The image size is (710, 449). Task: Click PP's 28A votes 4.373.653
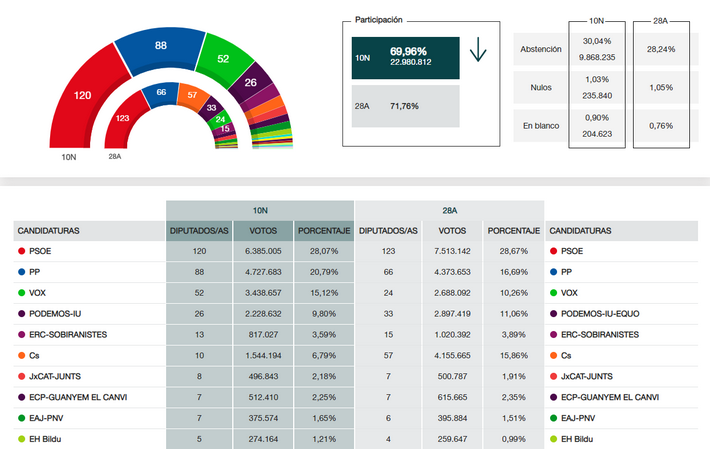pos(452,272)
